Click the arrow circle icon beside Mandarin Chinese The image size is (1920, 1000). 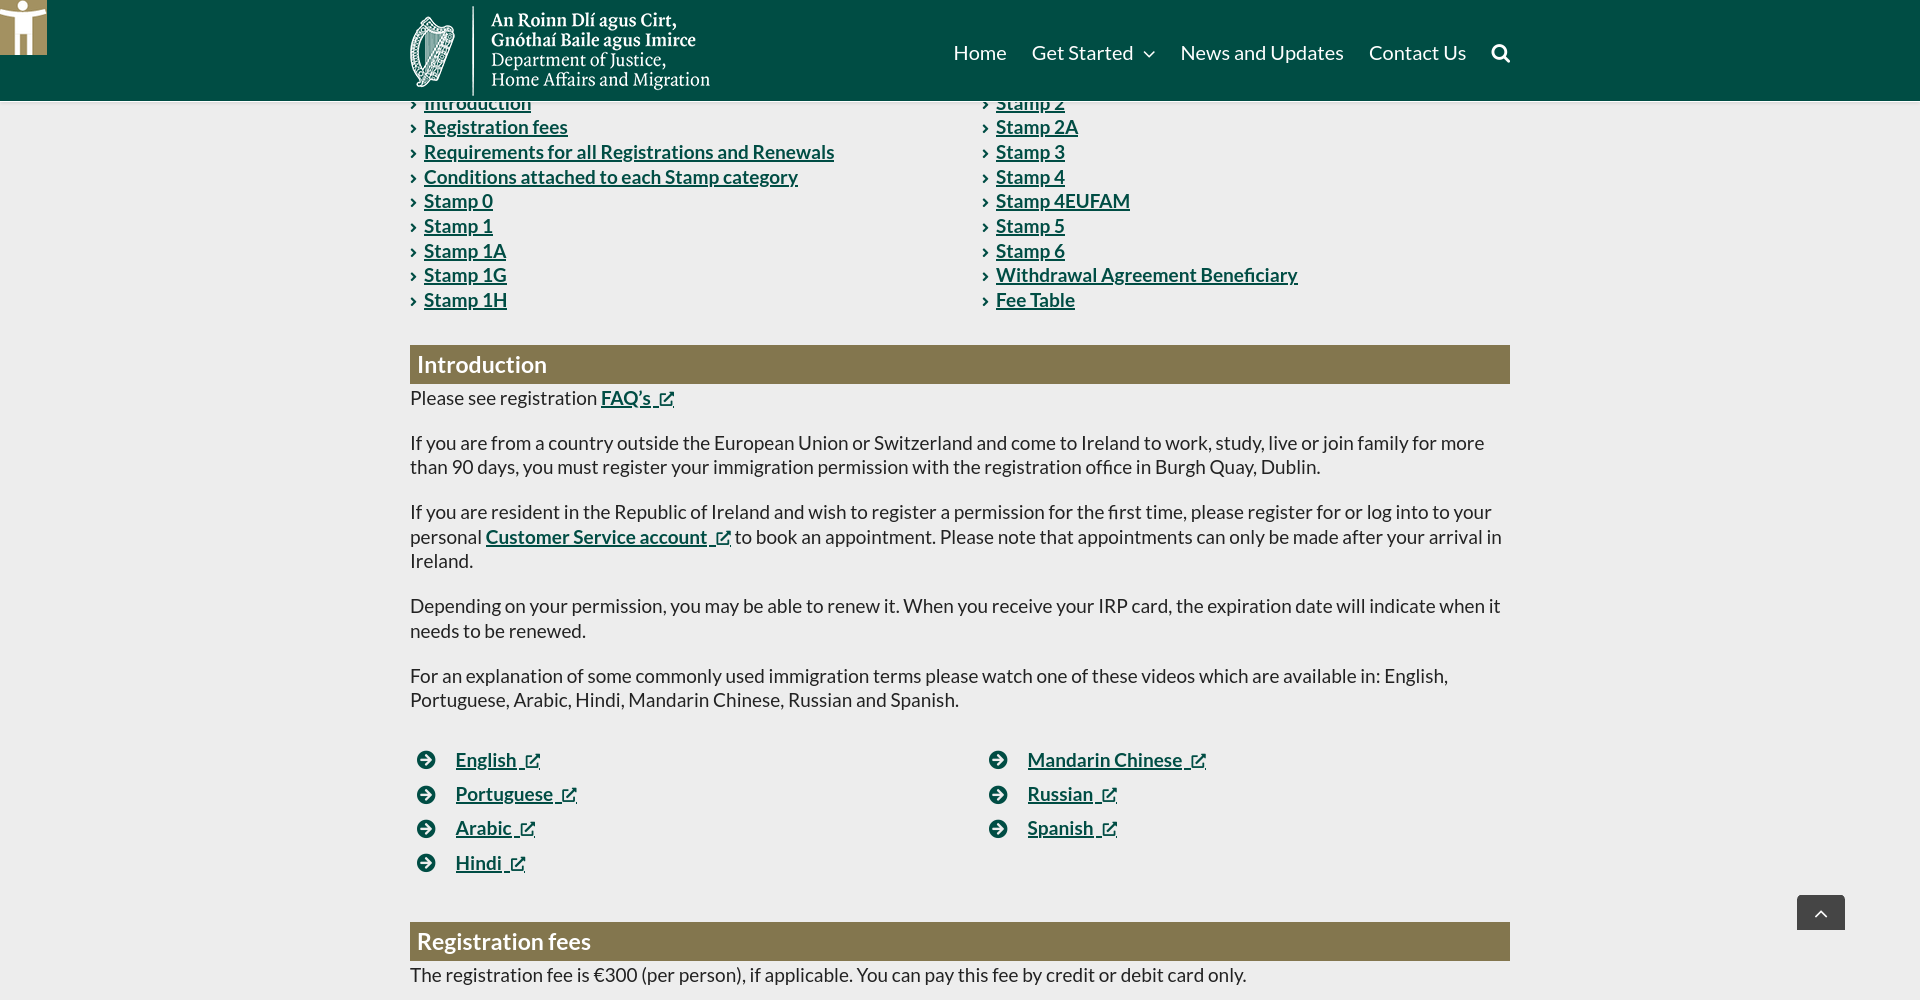tap(998, 760)
